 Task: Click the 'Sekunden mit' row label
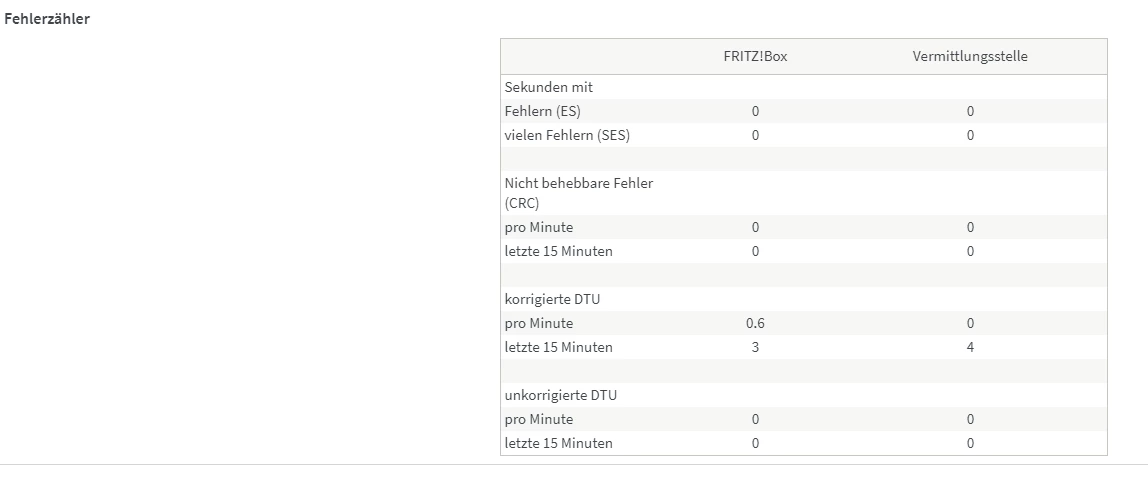click(548, 87)
